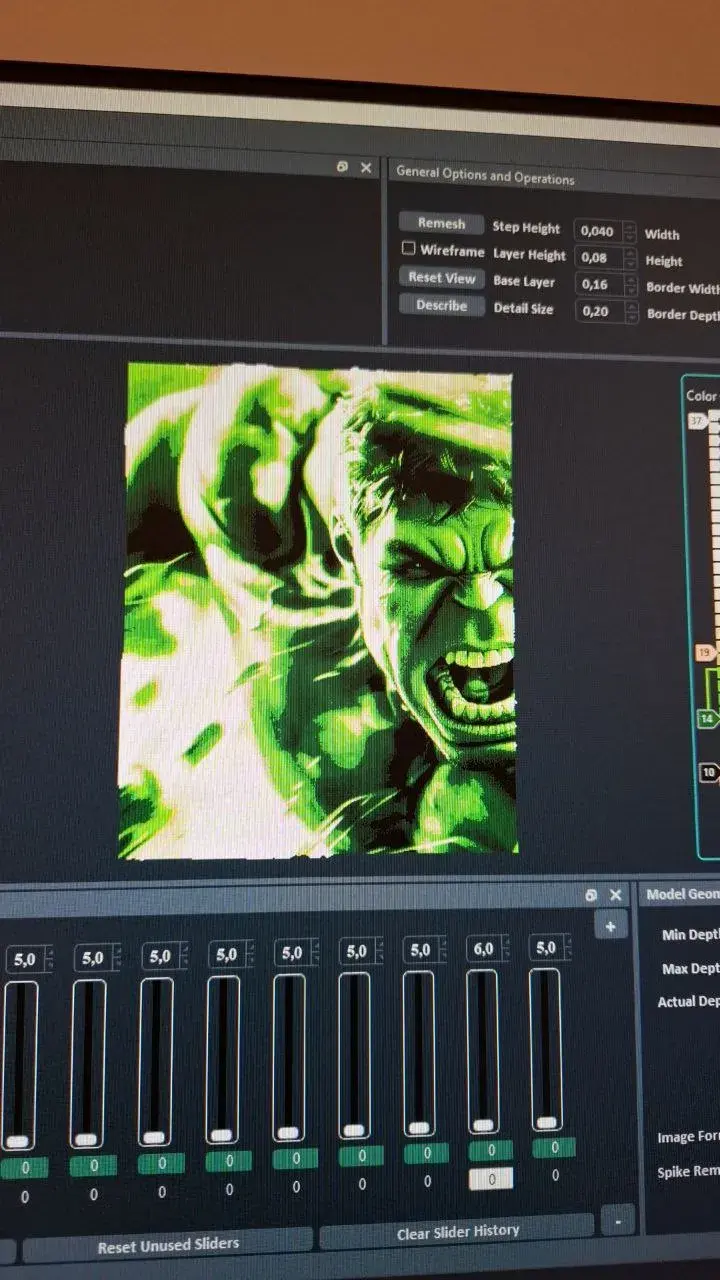The image size is (720, 1280).
Task: Click the Border Width label
Action: pyautogui.click(x=682, y=288)
